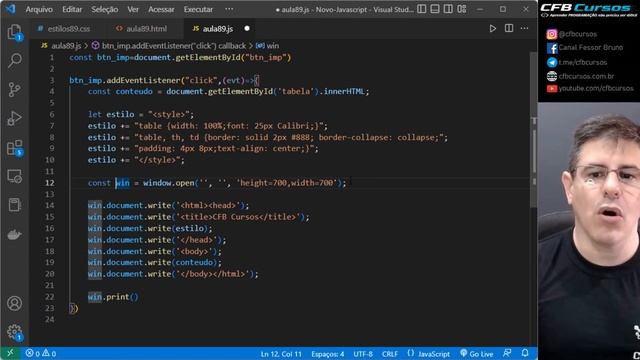640x360 pixels.
Task: Open the Arquivo menu
Action: pyautogui.click(x=39, y=9)
